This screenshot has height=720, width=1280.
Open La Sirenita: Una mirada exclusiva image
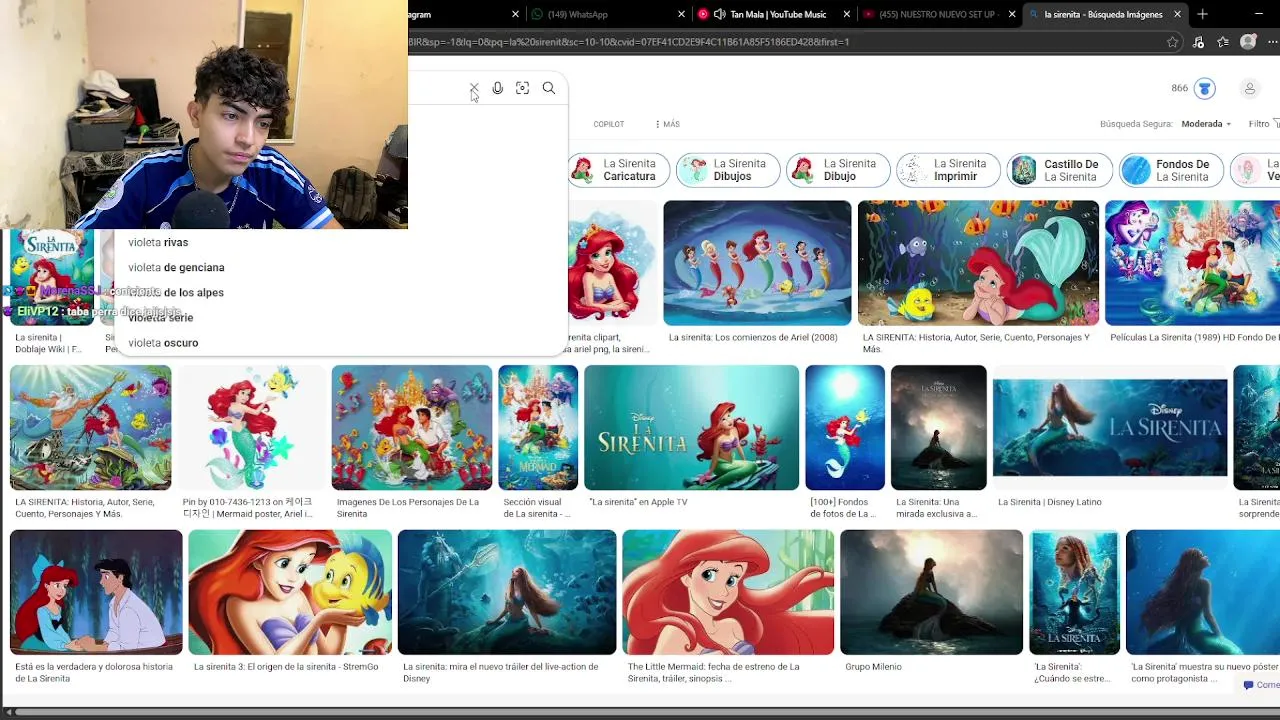[x=938, y=427]
